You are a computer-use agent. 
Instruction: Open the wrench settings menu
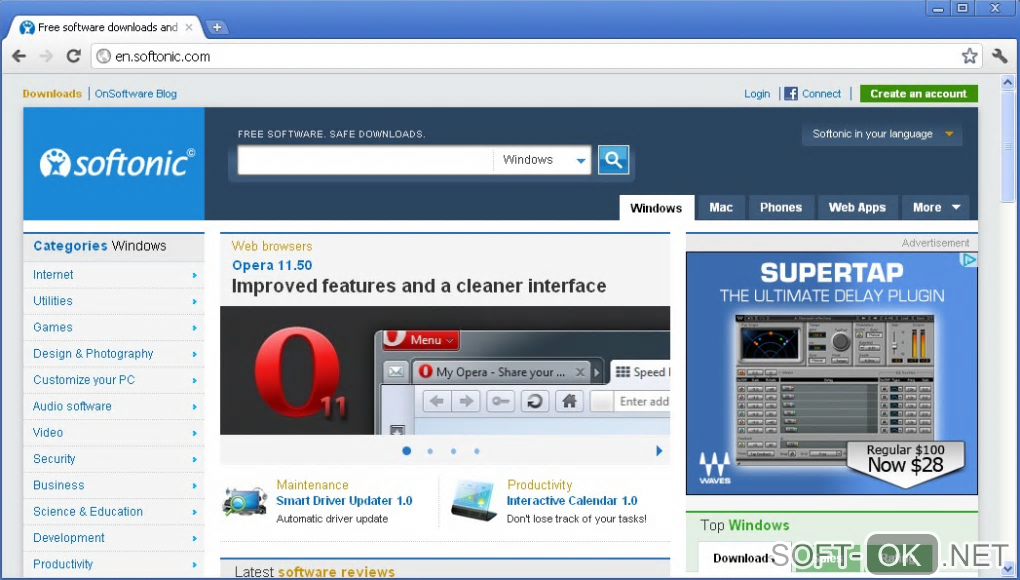click(x=1000, y=56)
